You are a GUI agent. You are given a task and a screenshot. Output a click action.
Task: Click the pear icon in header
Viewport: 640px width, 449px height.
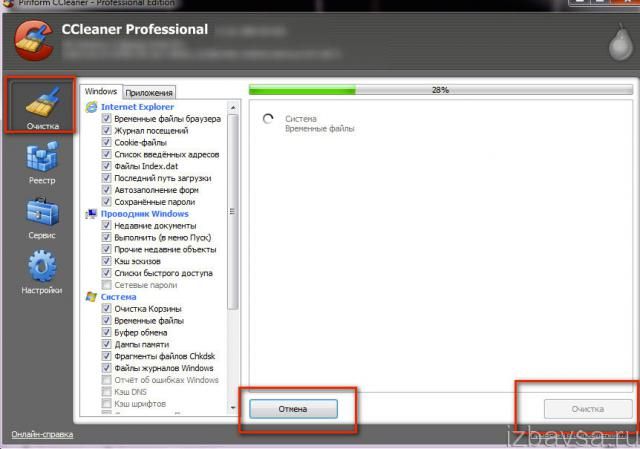tap(620, 44)
